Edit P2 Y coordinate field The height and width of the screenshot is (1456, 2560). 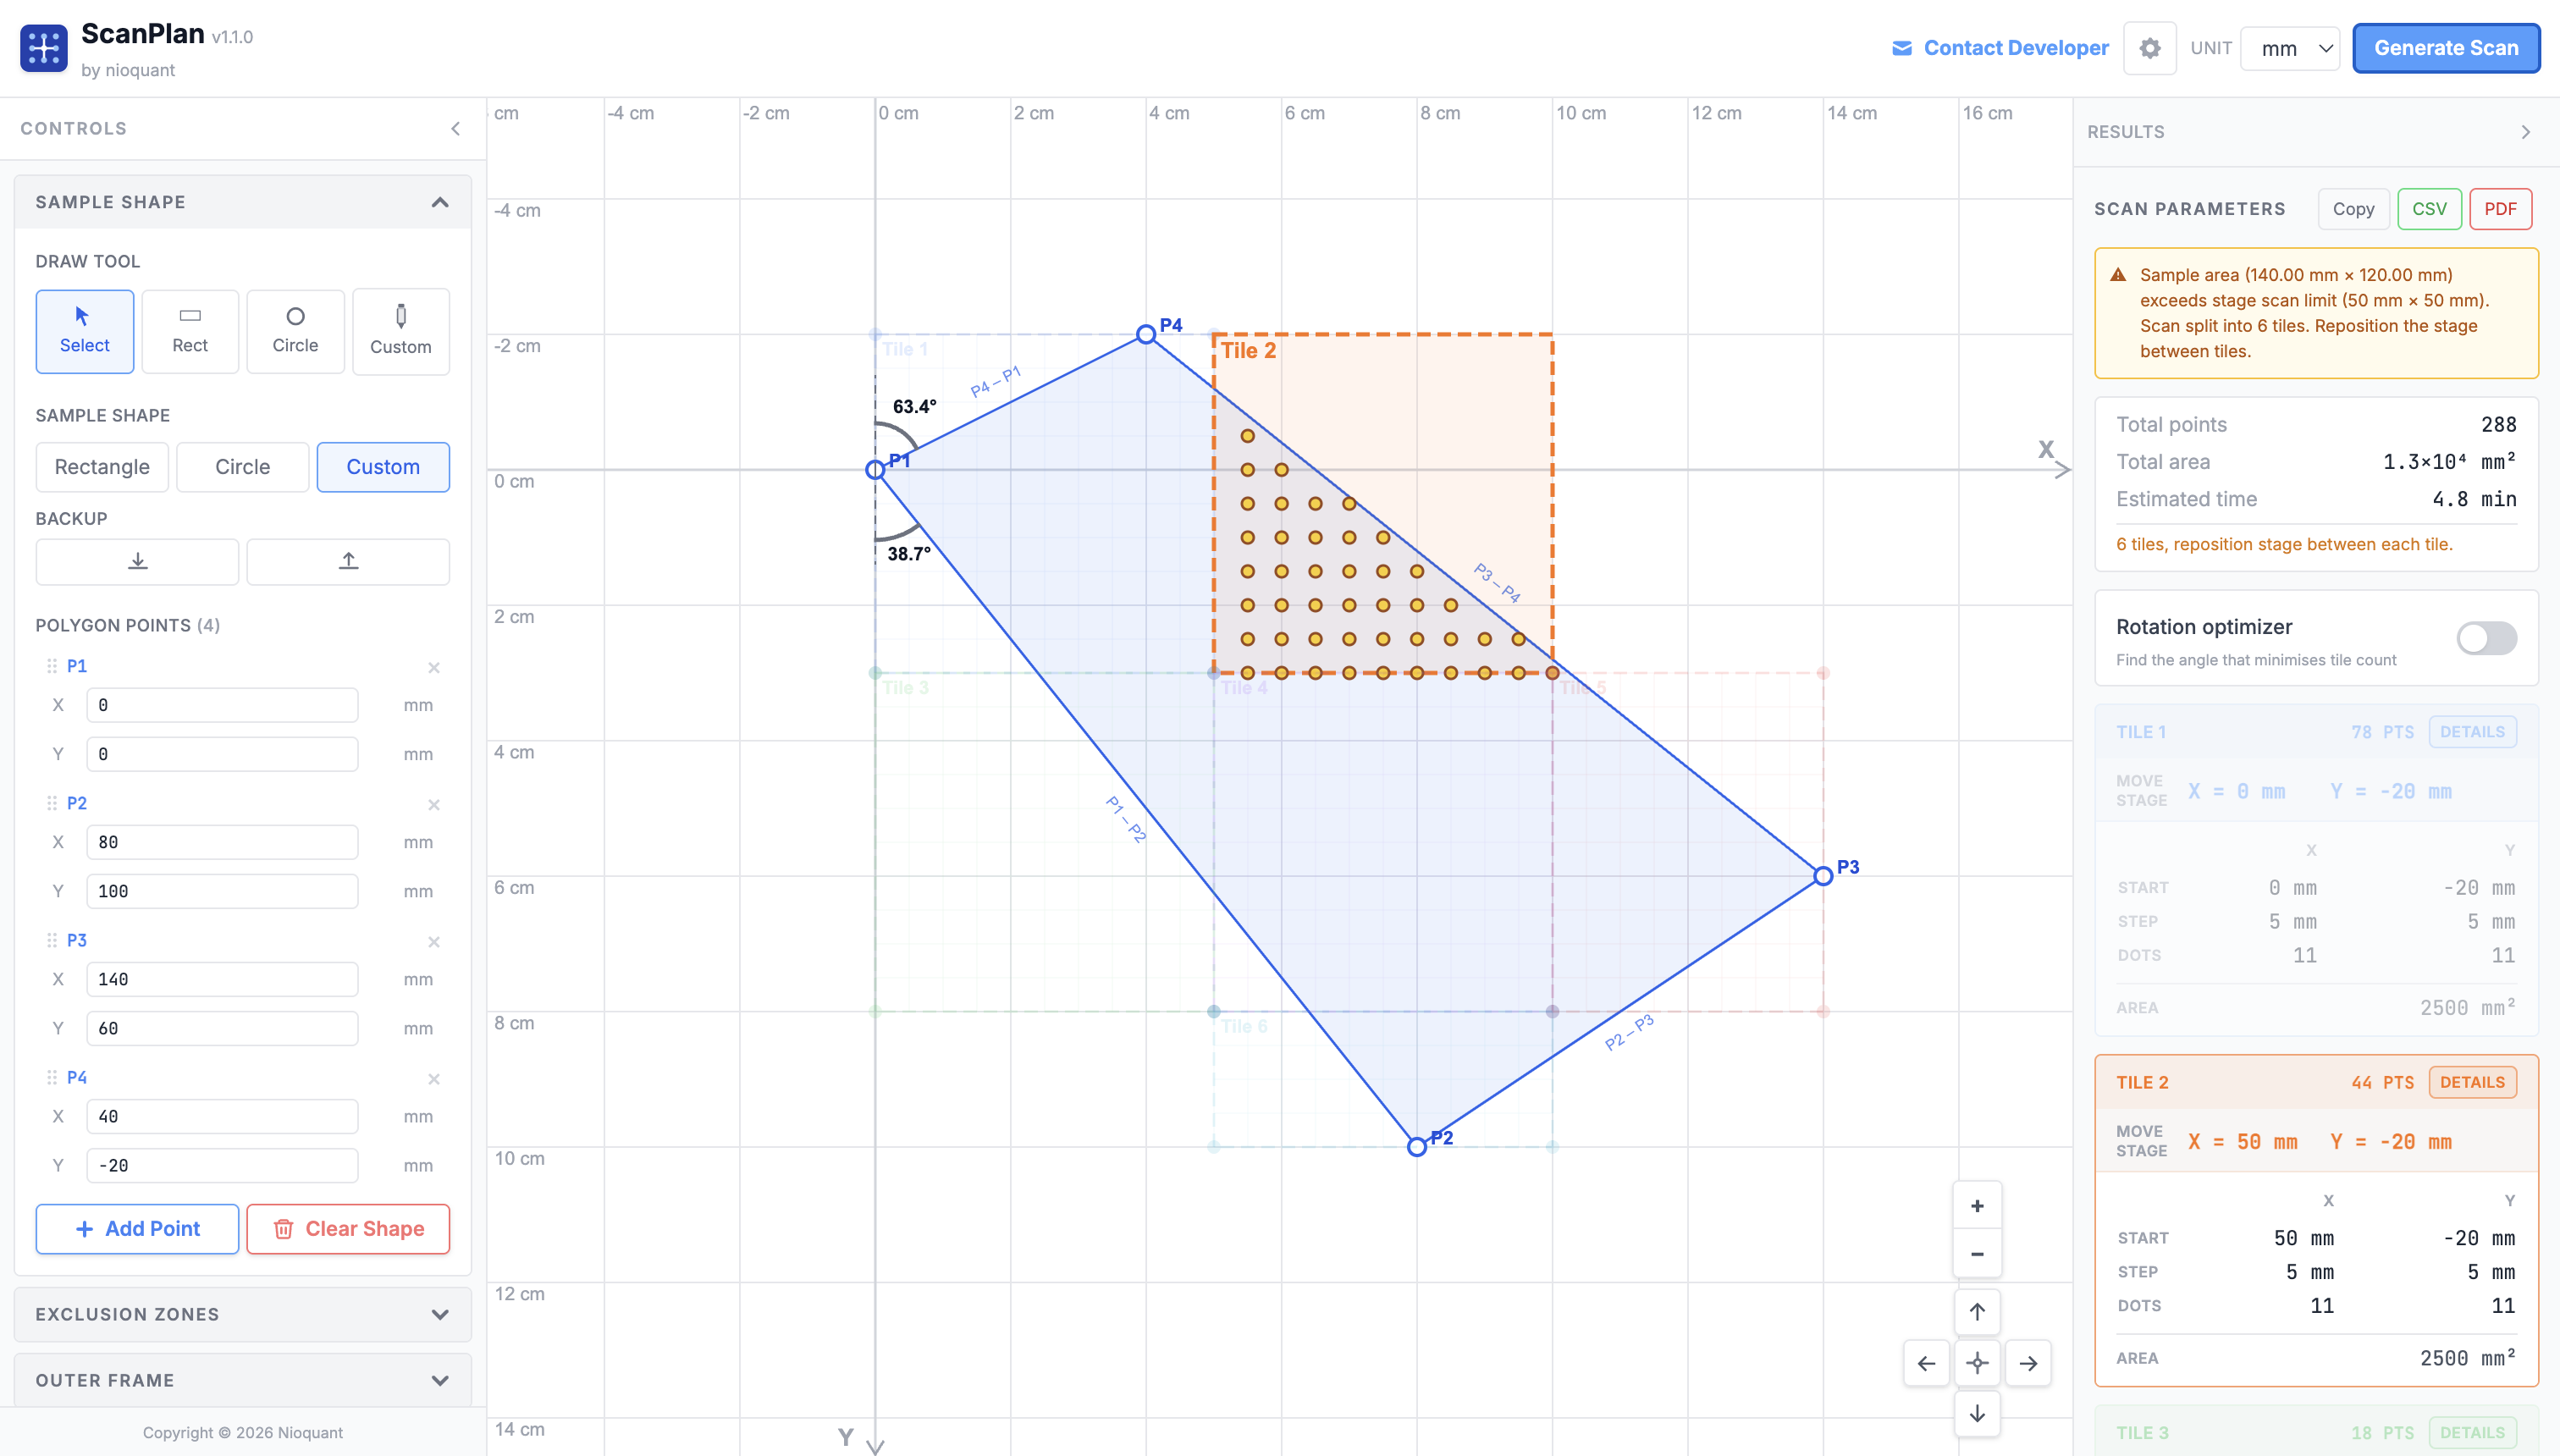222,891
